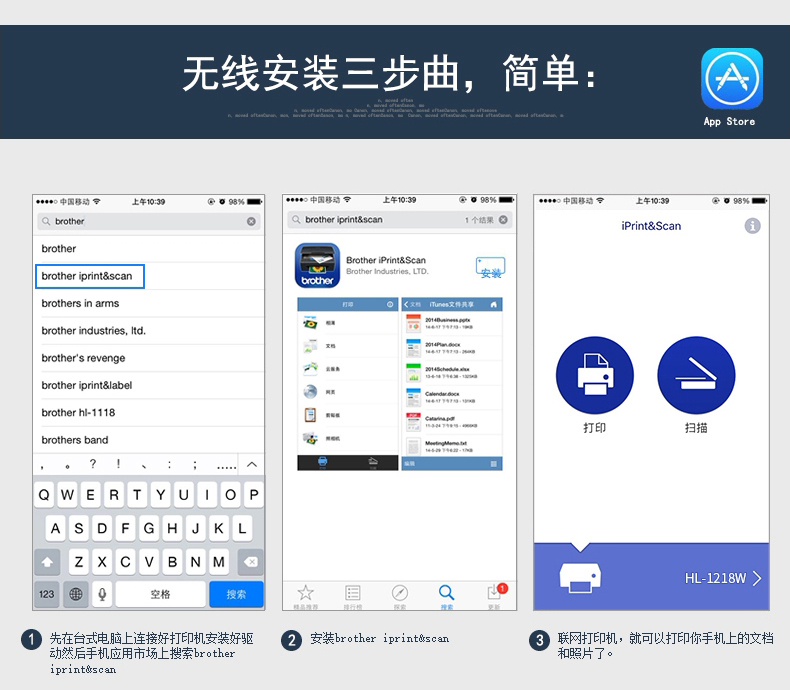Screen dimensions: 790x690
Task: View left app preview screenshot
Action: coord(348,384)
